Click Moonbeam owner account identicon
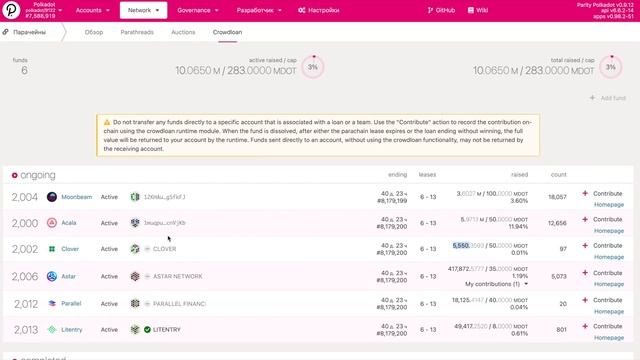 tap(135, 197)
